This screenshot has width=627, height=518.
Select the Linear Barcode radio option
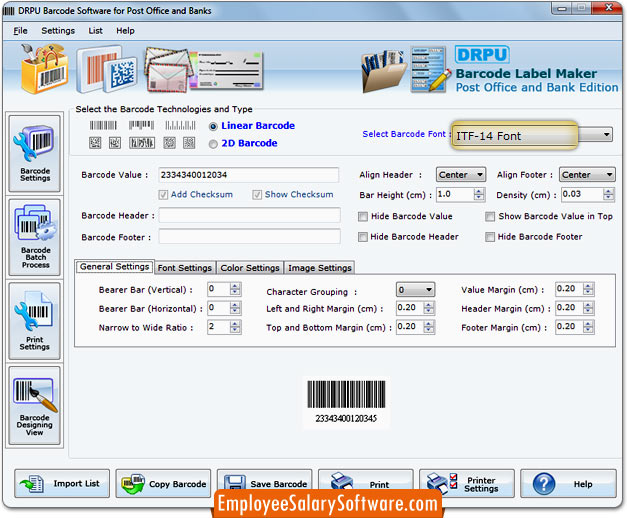click(213, 126)
